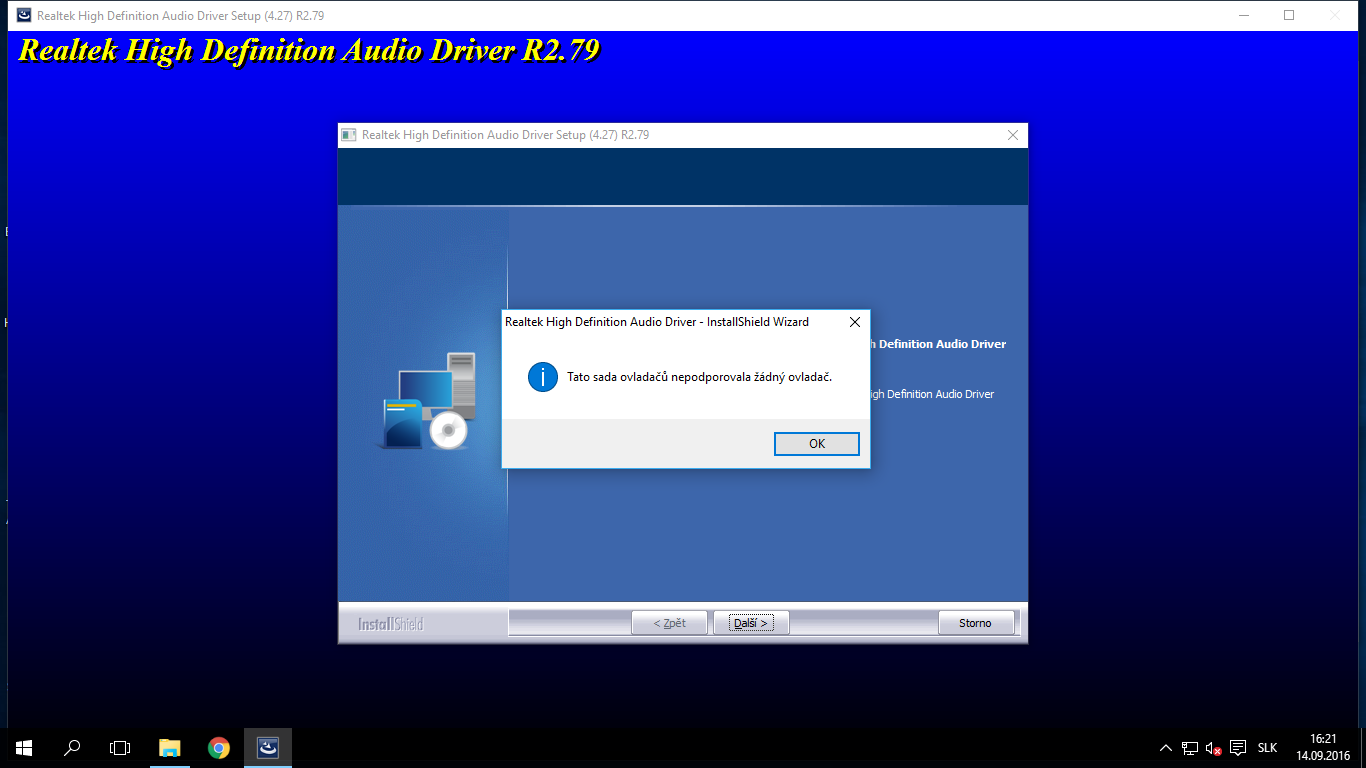1366x768 pixels.
Task: Go back with the Zpět button
Action: tap(670, 623)
